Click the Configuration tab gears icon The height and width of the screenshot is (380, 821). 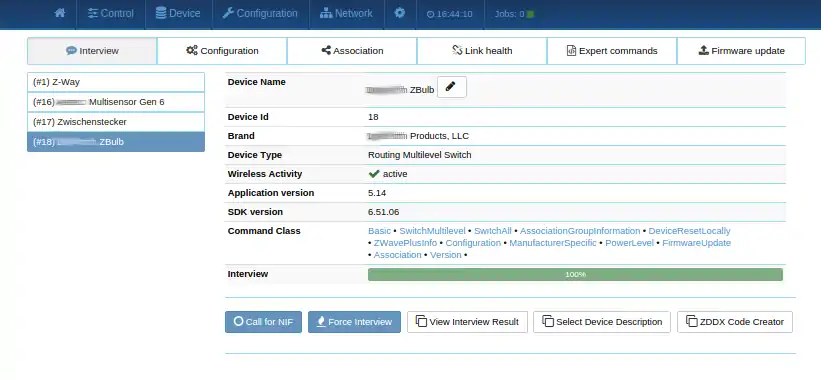[x=192, y=50]
